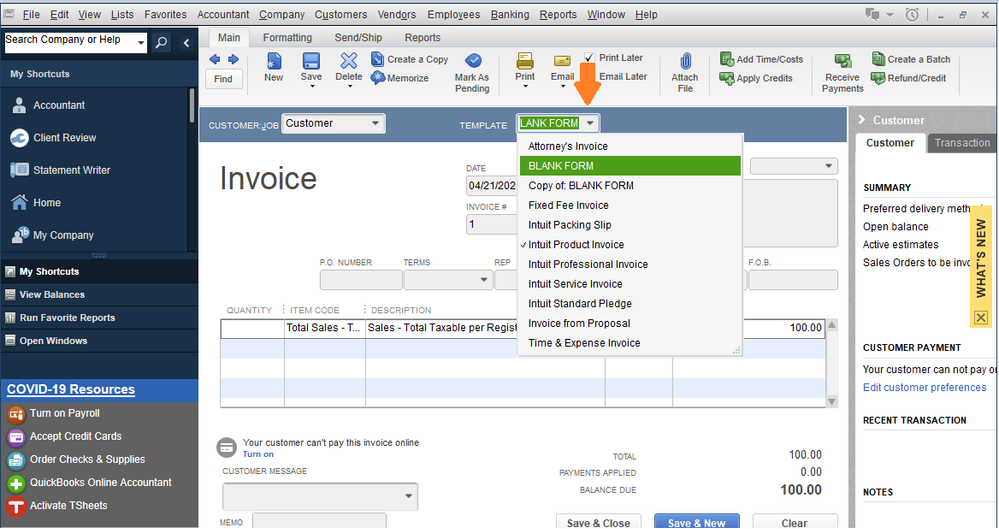Click Turn on online payment link

[258, 454]
